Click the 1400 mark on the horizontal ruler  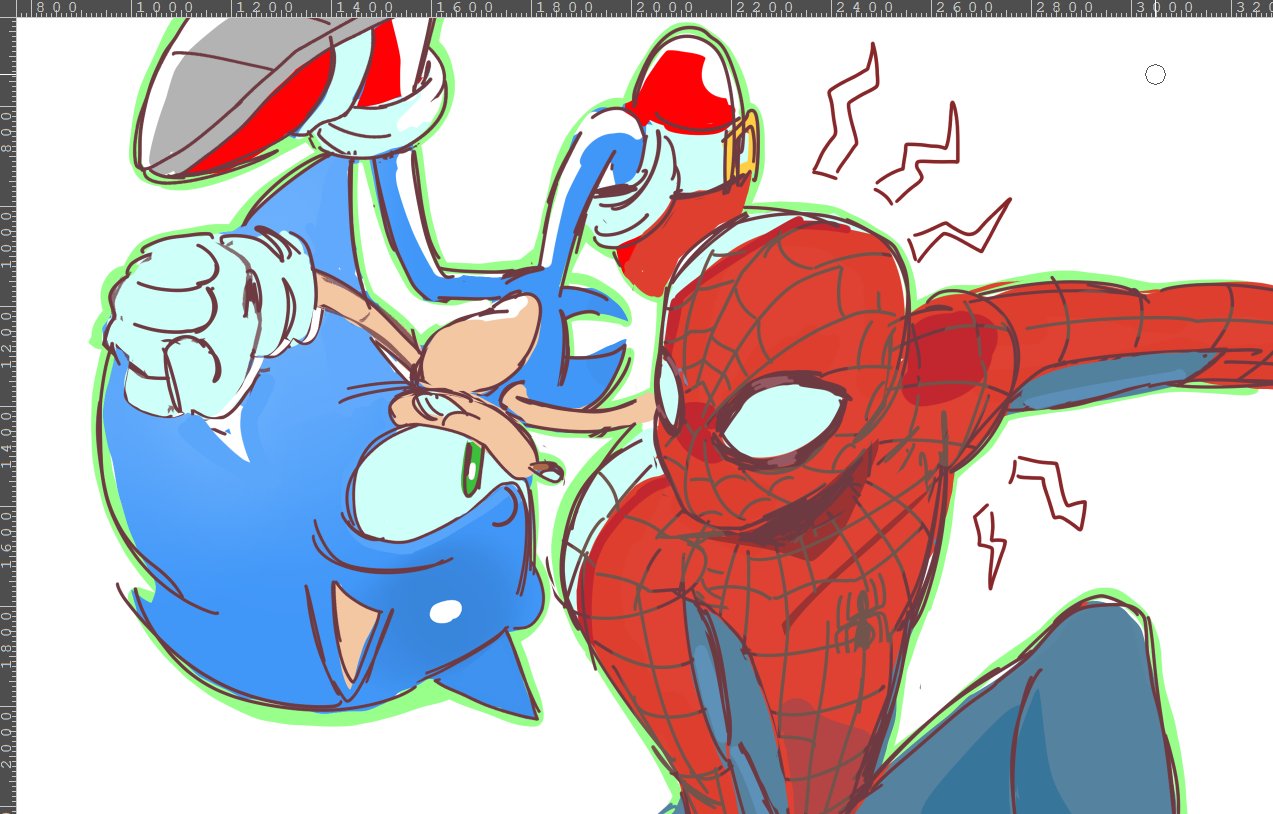pos(366,8)
